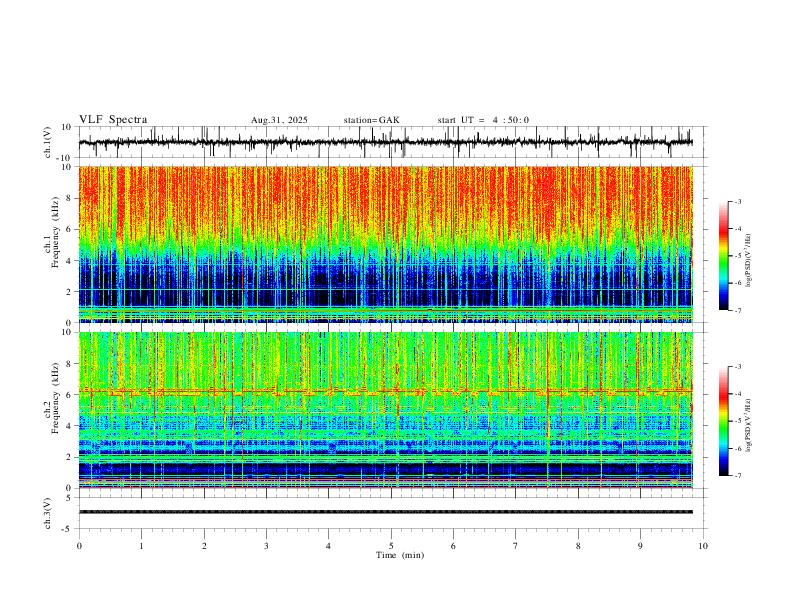Click log(PSD) label beside ch.1 color bar
The image size is (792, 612).
[x=749, y=260]
